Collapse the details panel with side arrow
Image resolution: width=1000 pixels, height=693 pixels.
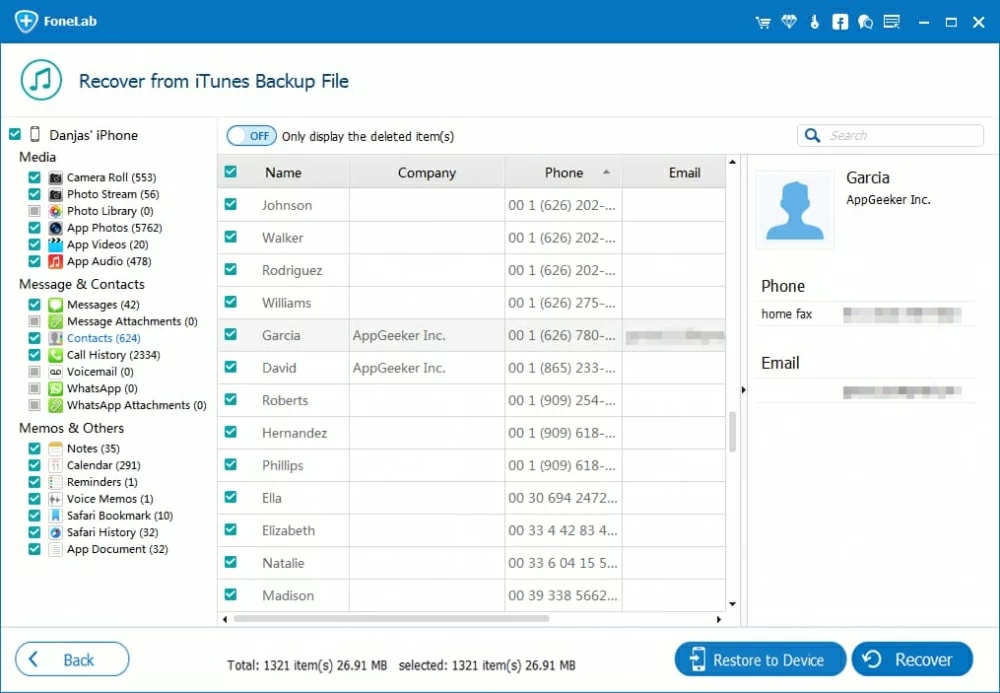click(x=742, y=389)
